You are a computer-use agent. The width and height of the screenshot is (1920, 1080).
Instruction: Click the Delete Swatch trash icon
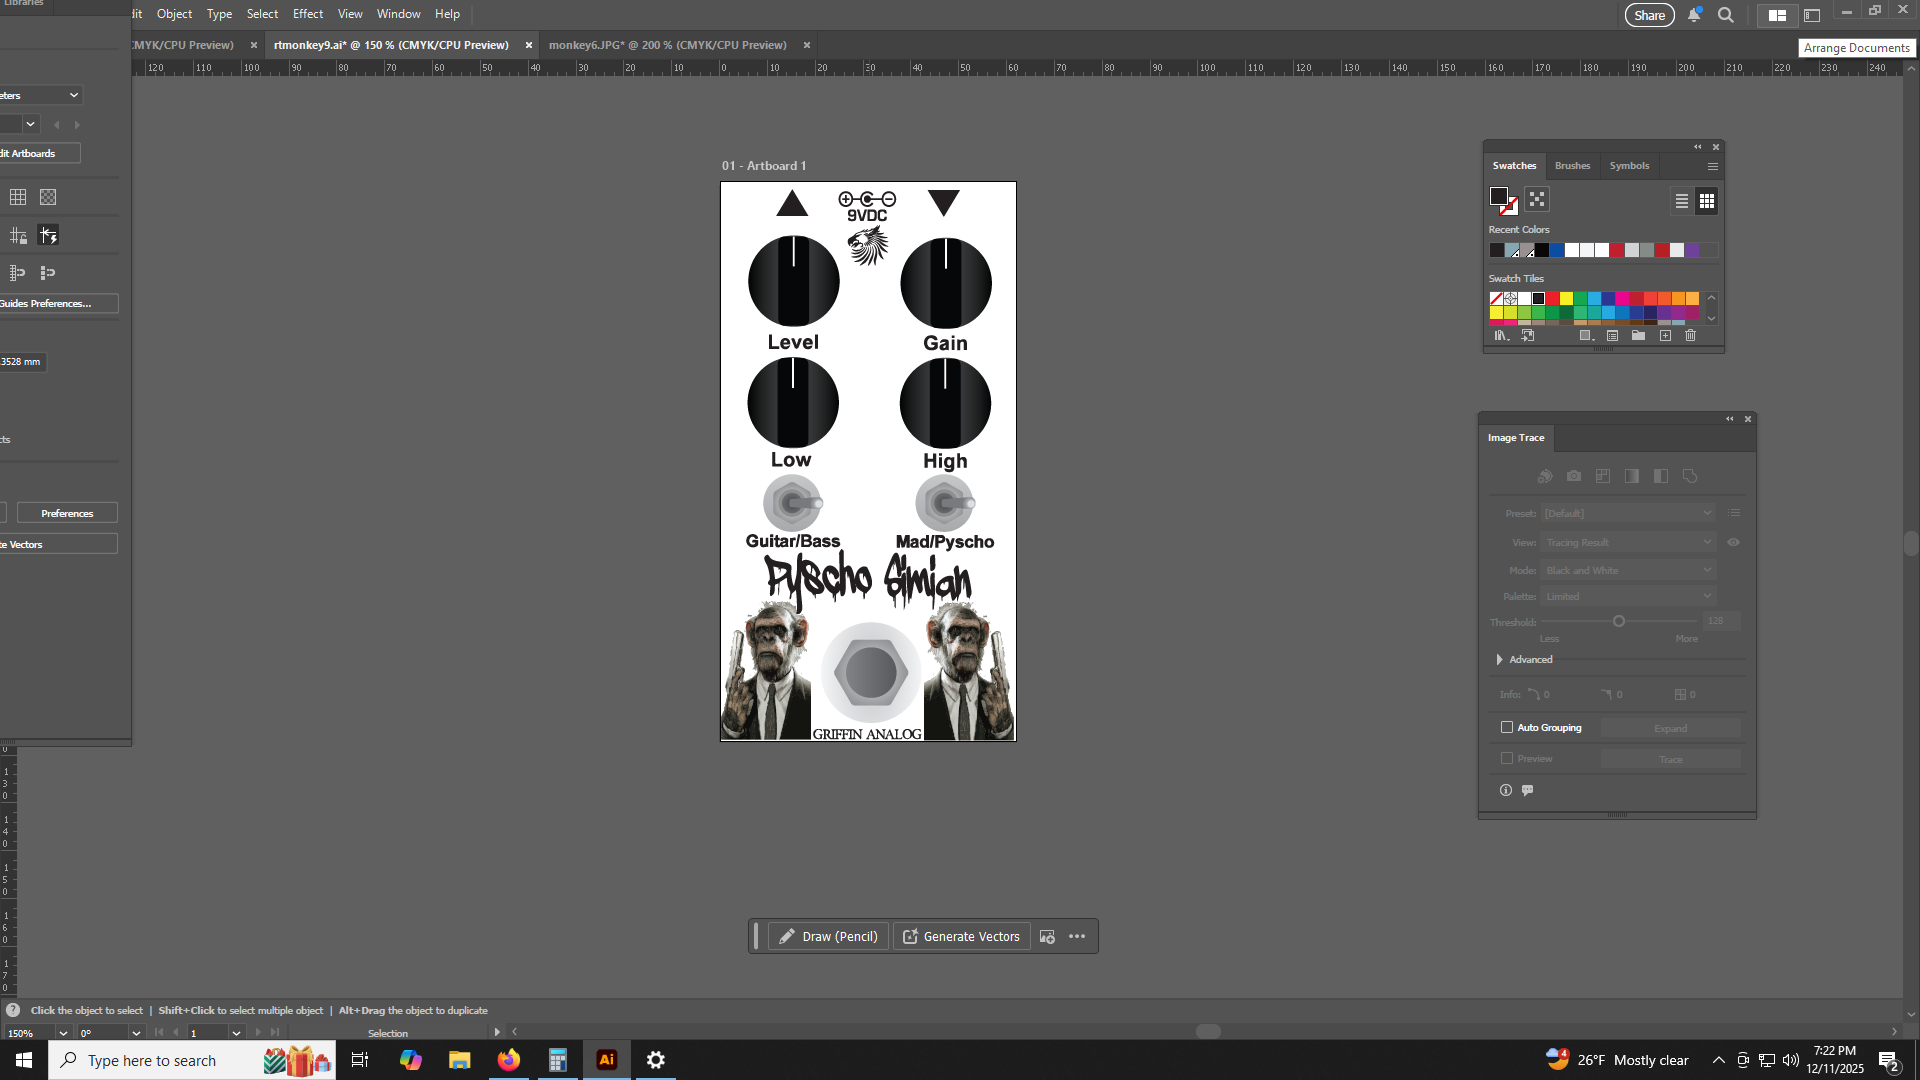click(1690, 336)
